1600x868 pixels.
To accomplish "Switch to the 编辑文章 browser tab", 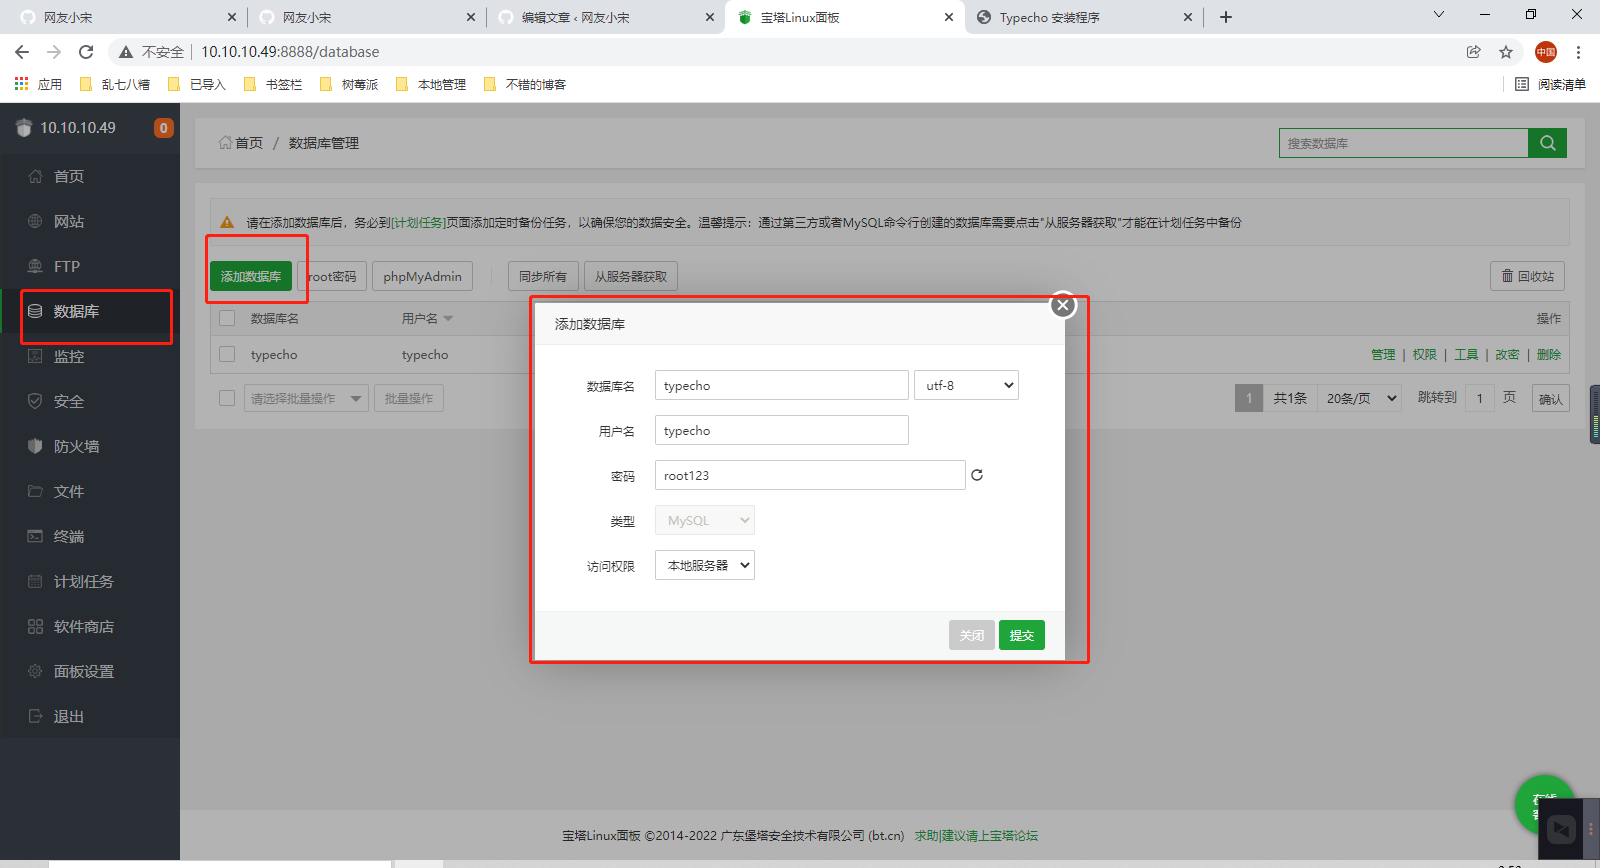I will [606, 17].
